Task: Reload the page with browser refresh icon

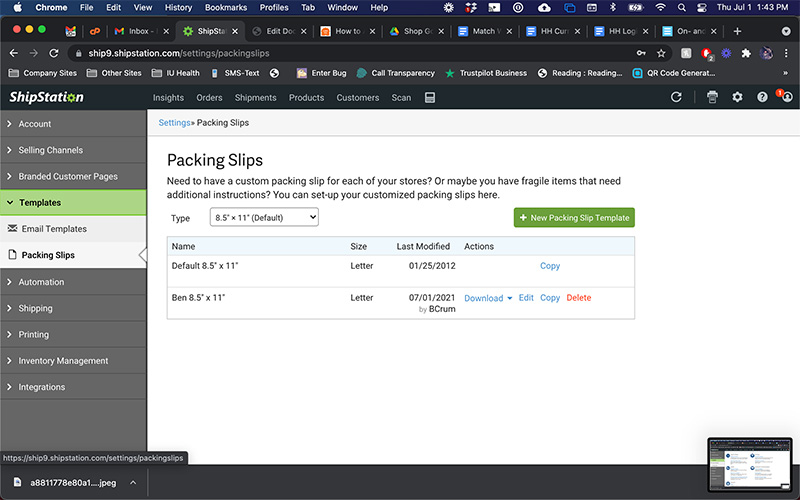Action: pyautogui.click(x=54, y=53)
